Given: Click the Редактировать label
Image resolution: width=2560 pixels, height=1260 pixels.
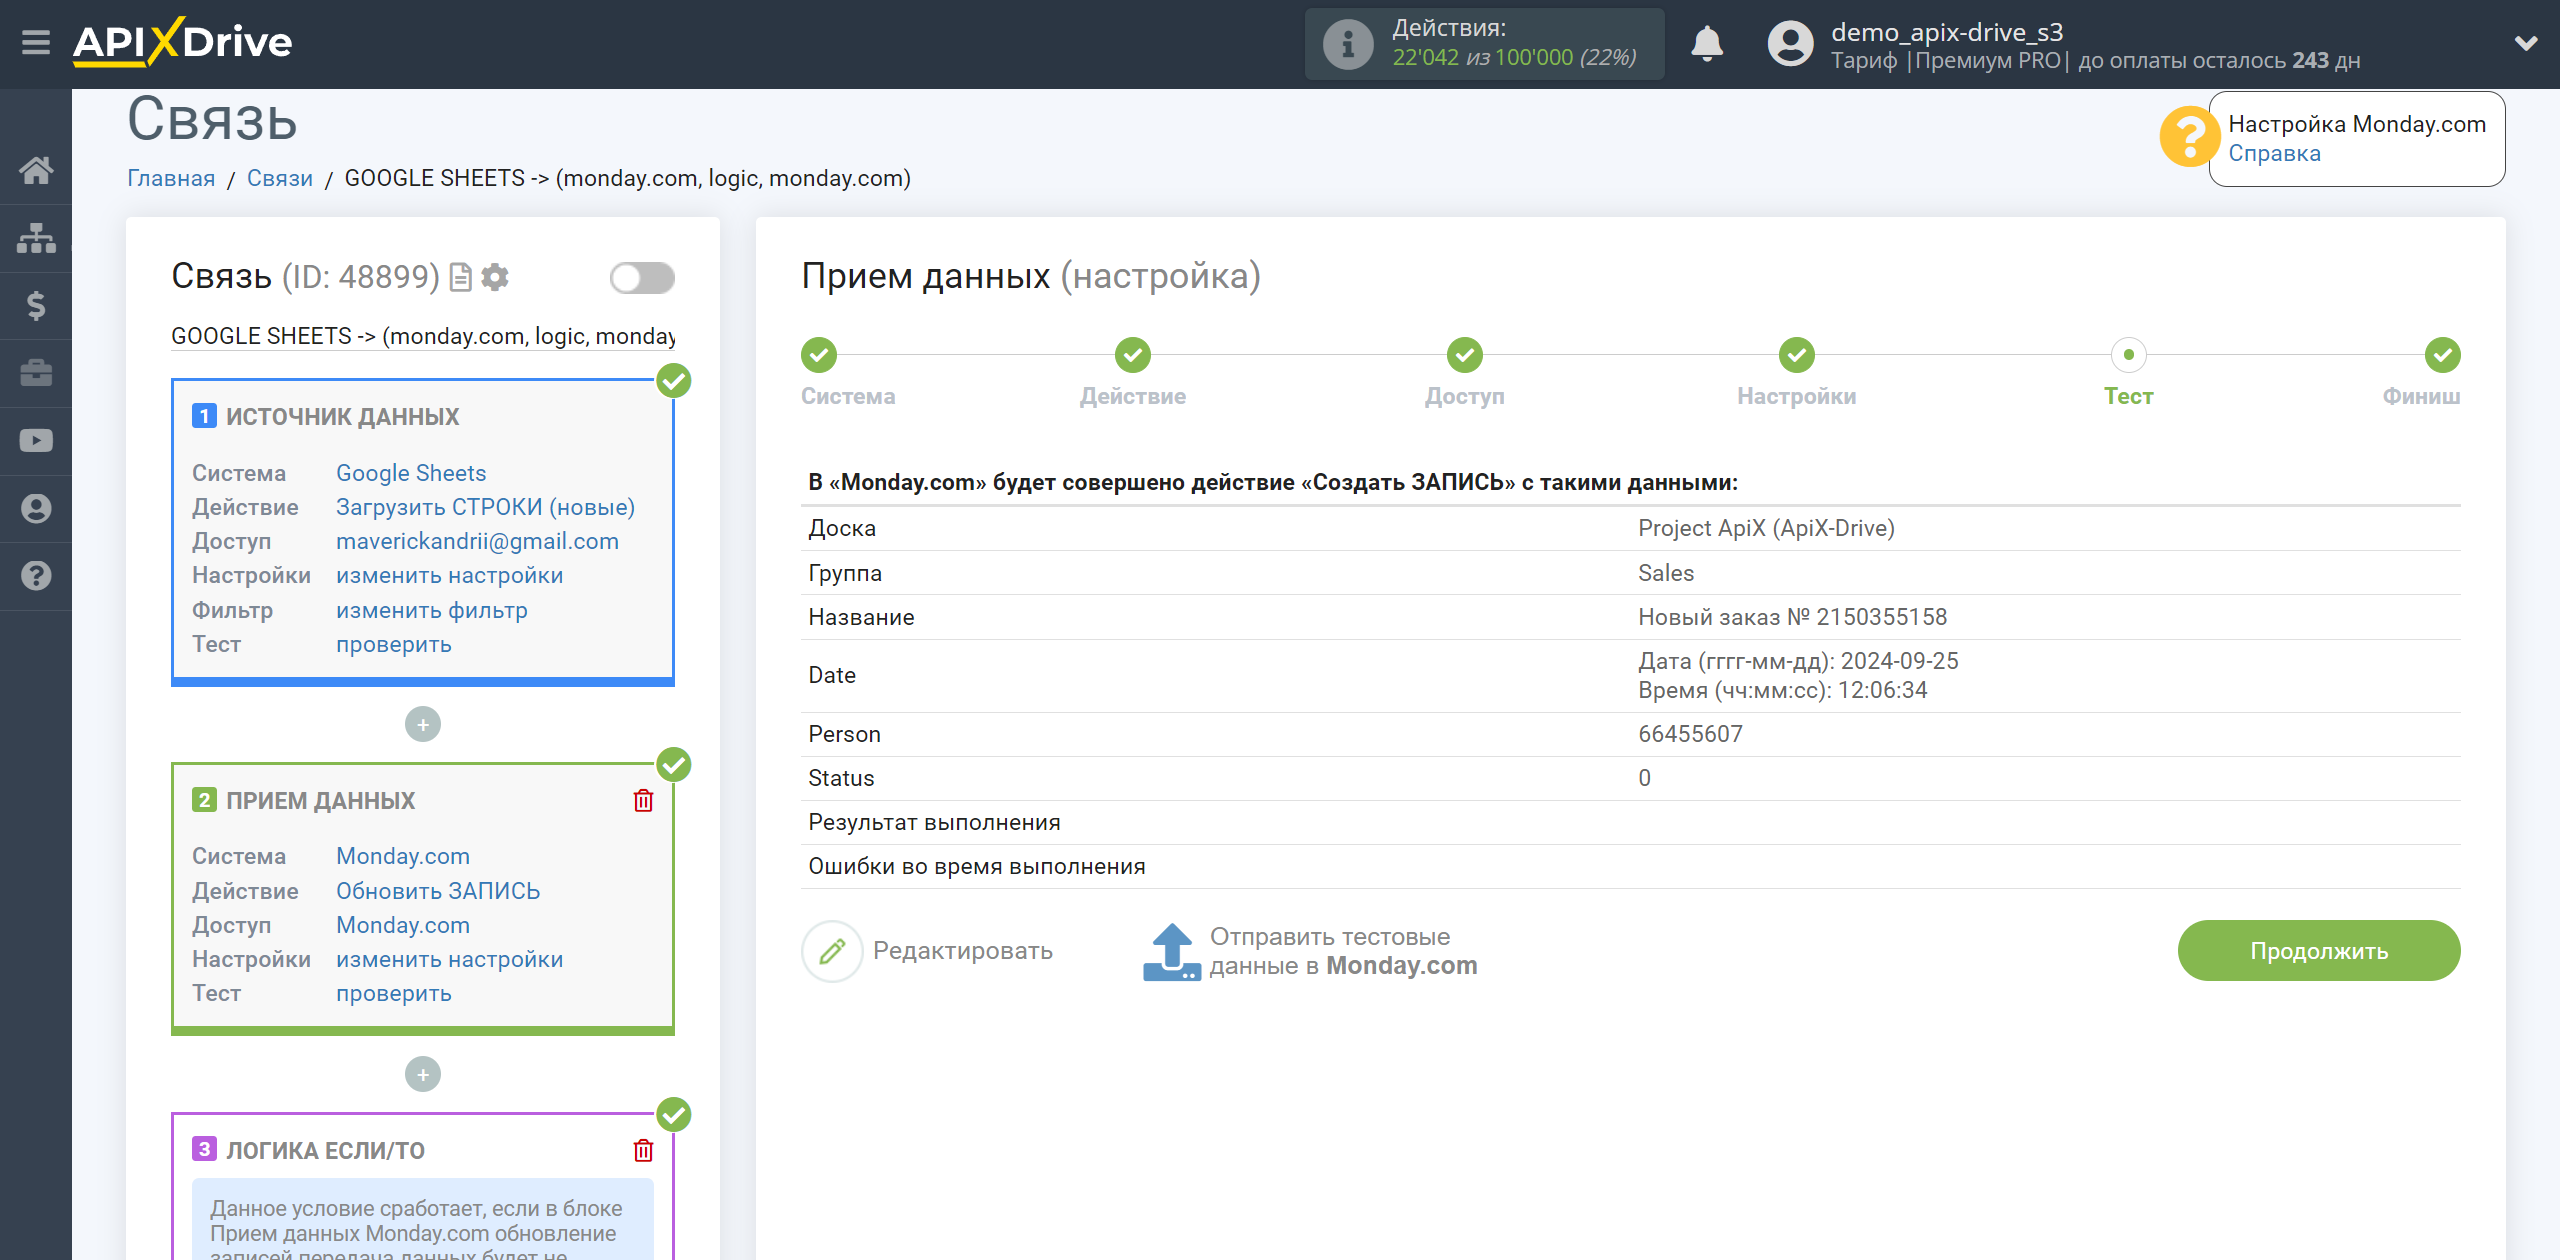Looking at the screenshot, I should pos(962,951).
